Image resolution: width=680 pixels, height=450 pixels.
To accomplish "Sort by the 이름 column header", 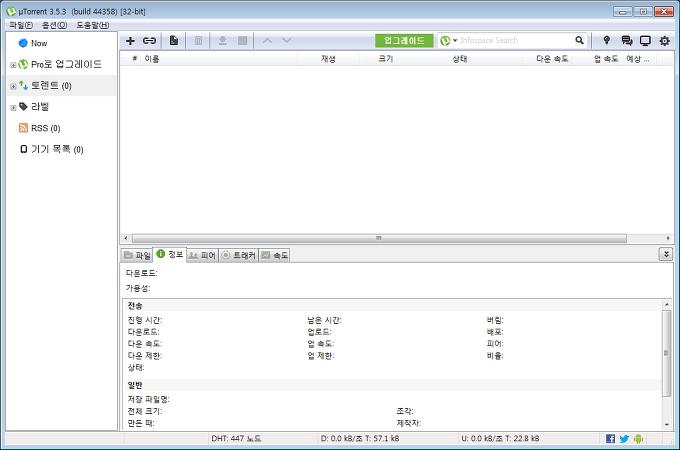I will [x=219, y=59].
